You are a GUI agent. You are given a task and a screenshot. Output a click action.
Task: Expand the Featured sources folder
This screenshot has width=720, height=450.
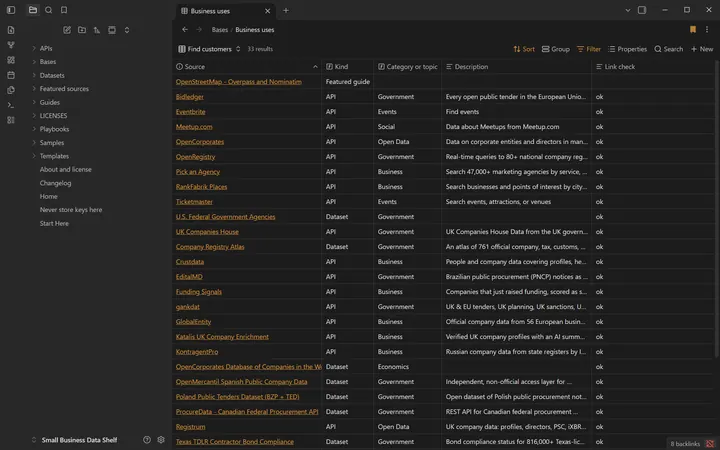pos(34,89)
